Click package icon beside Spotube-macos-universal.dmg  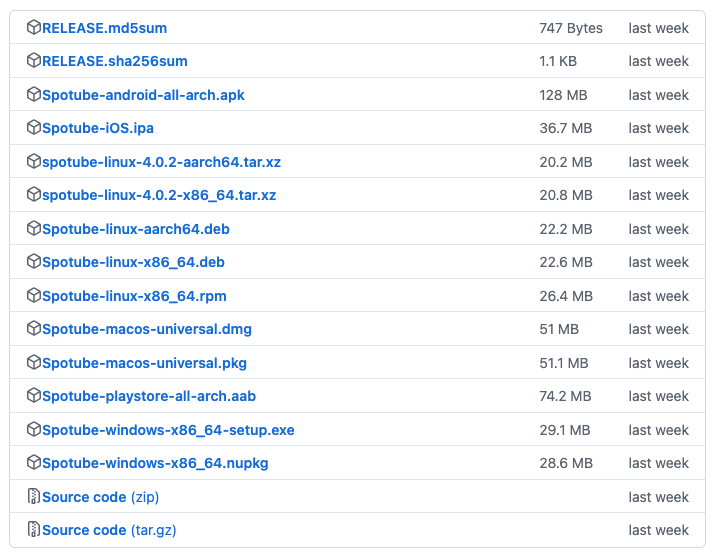34,328
